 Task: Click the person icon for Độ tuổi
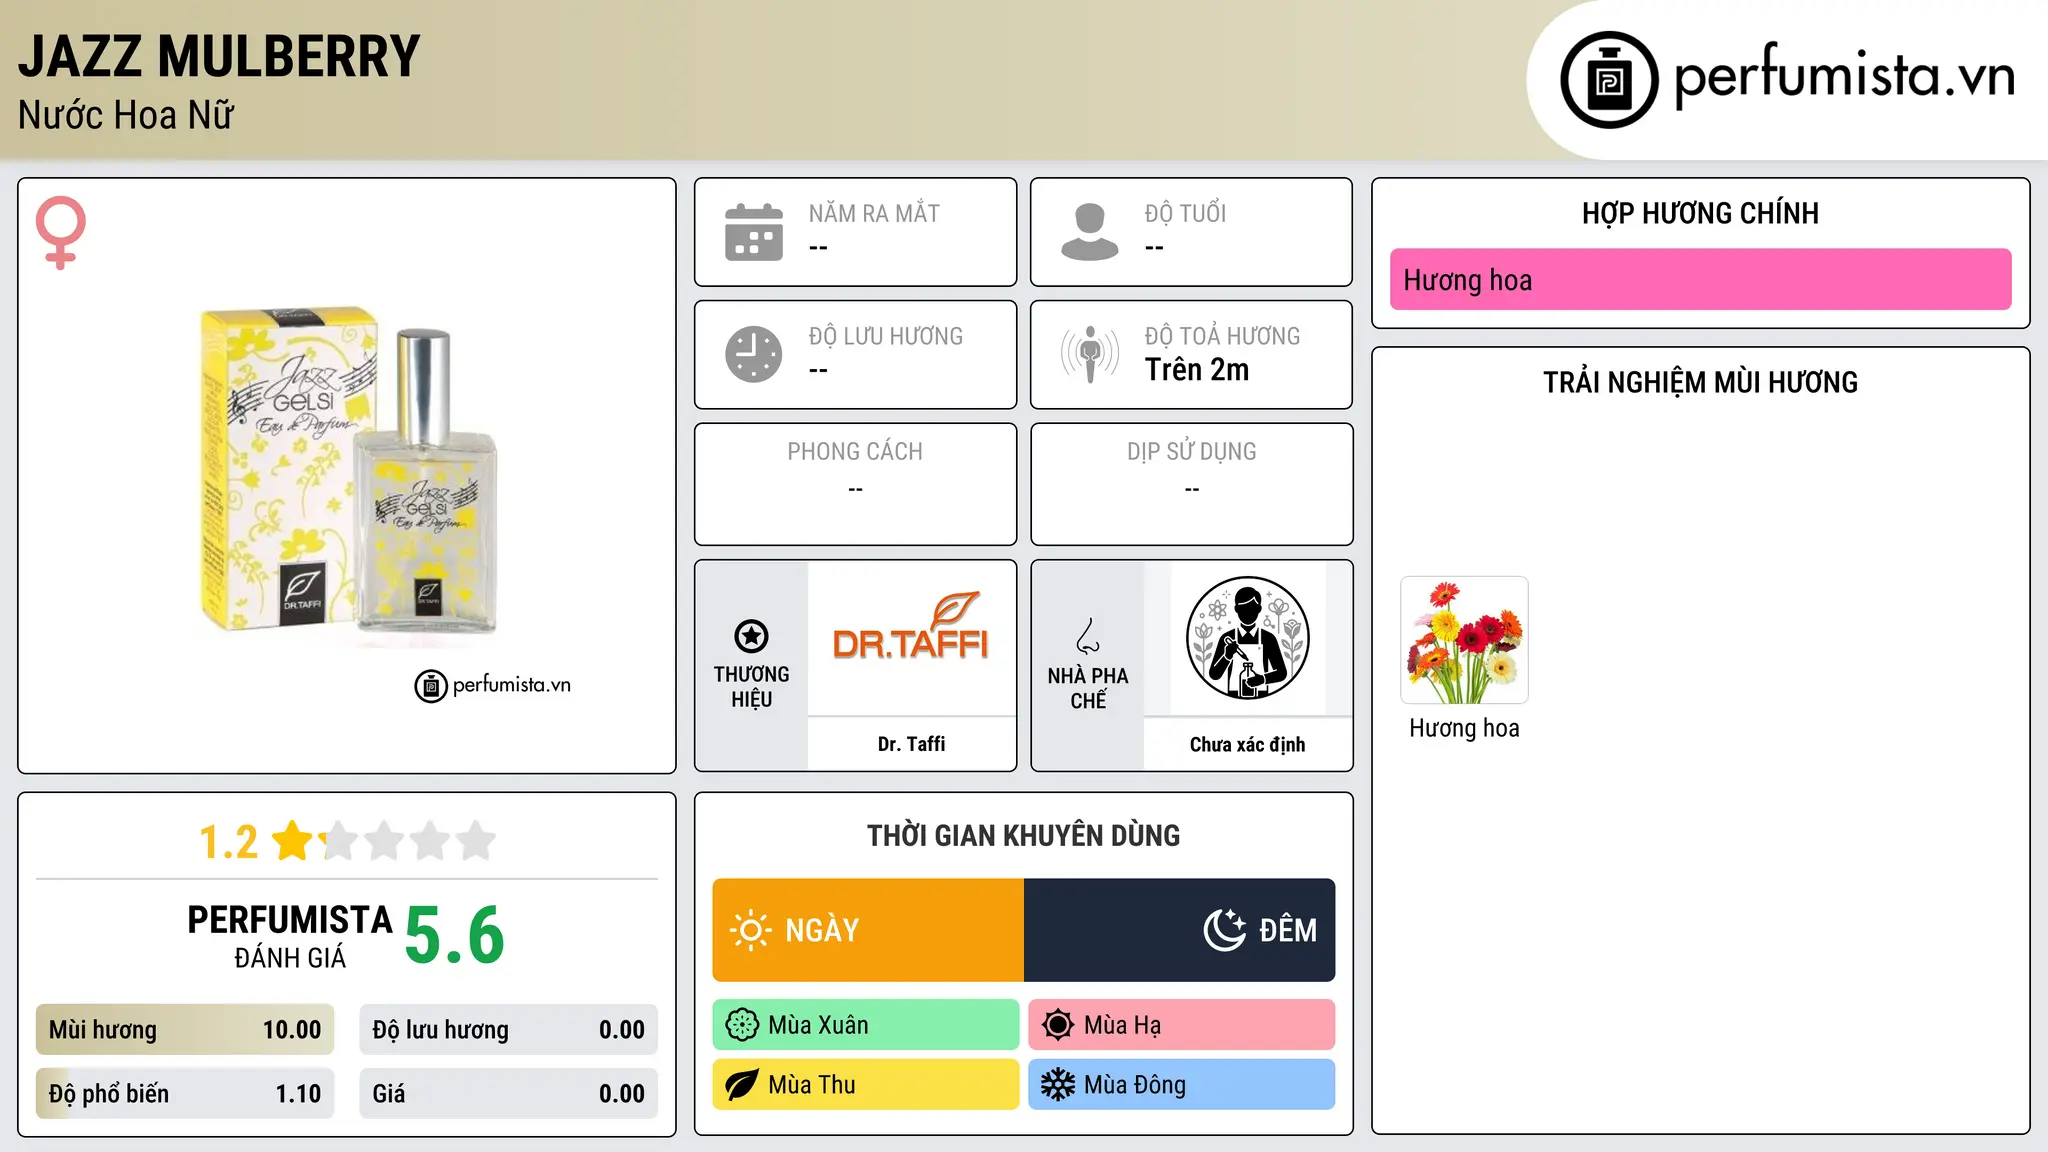1090,232
